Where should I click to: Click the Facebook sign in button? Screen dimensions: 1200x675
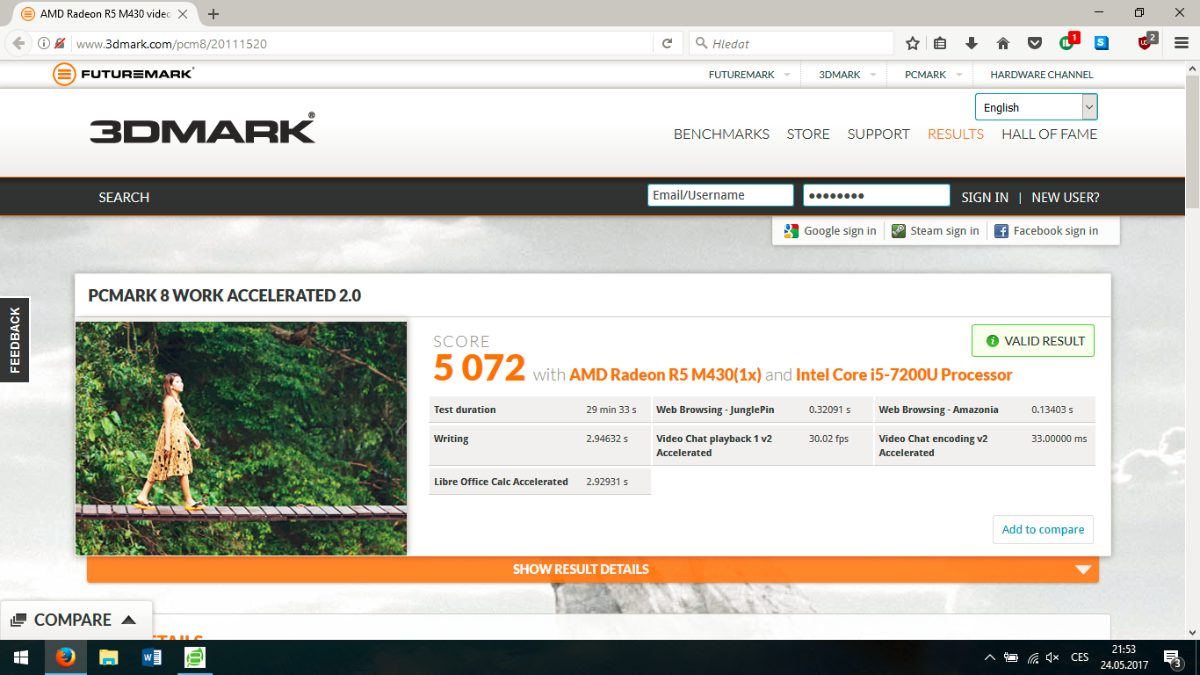pyautogui.click(x=1045, y=231)
